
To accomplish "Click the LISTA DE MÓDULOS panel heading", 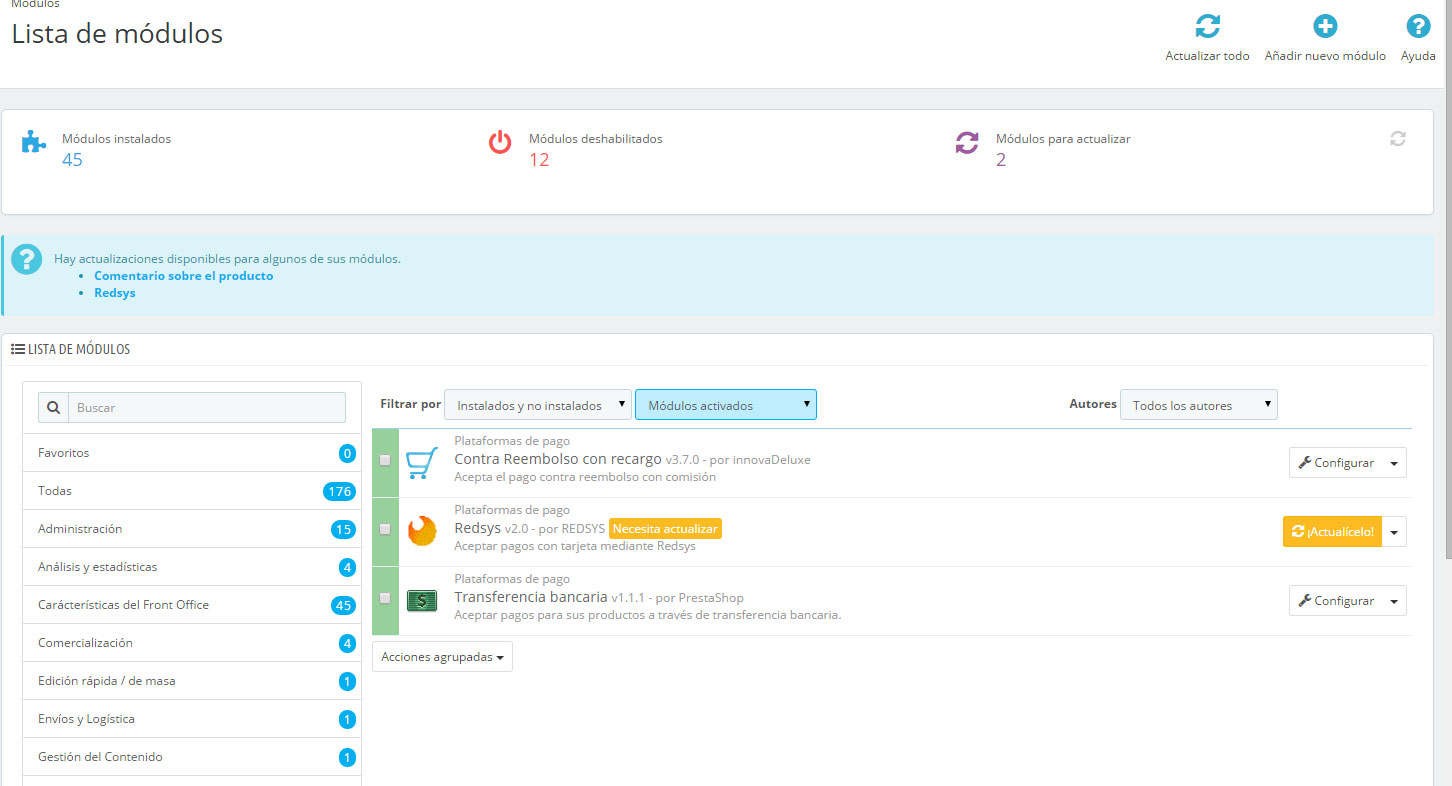I will [71, 350].
